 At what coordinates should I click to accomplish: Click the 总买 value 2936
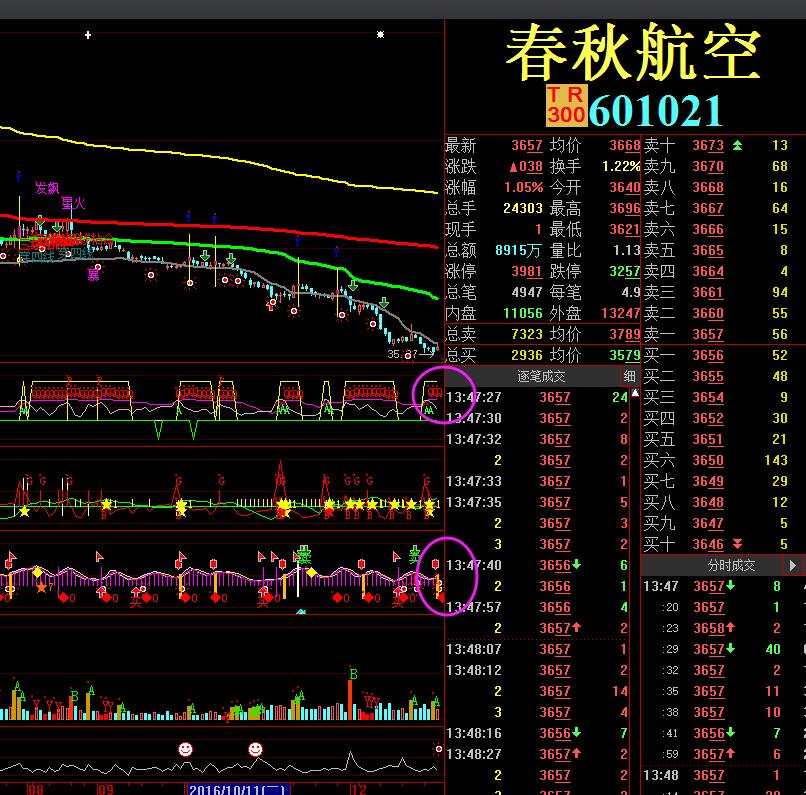[527, 355]
